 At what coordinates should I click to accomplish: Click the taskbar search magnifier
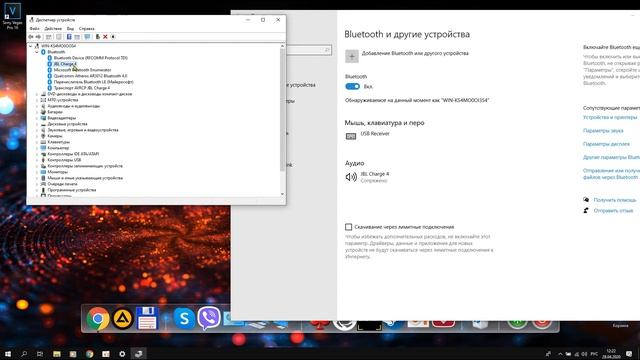tap(24, 354)
